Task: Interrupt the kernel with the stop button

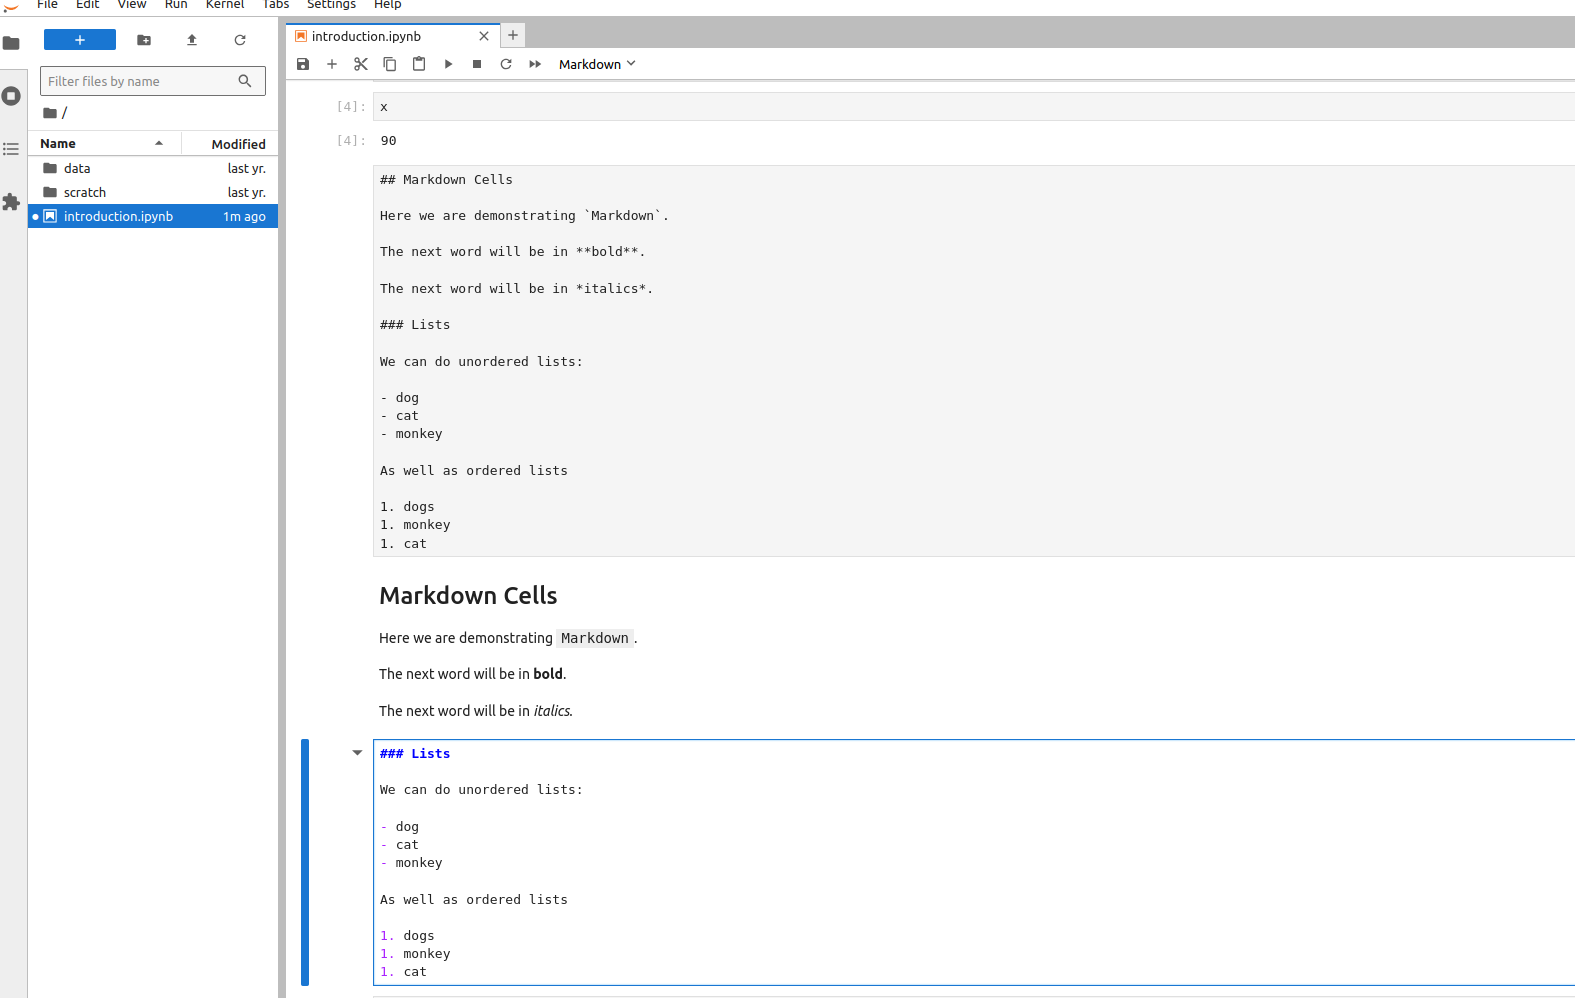Action: point(477,64)
